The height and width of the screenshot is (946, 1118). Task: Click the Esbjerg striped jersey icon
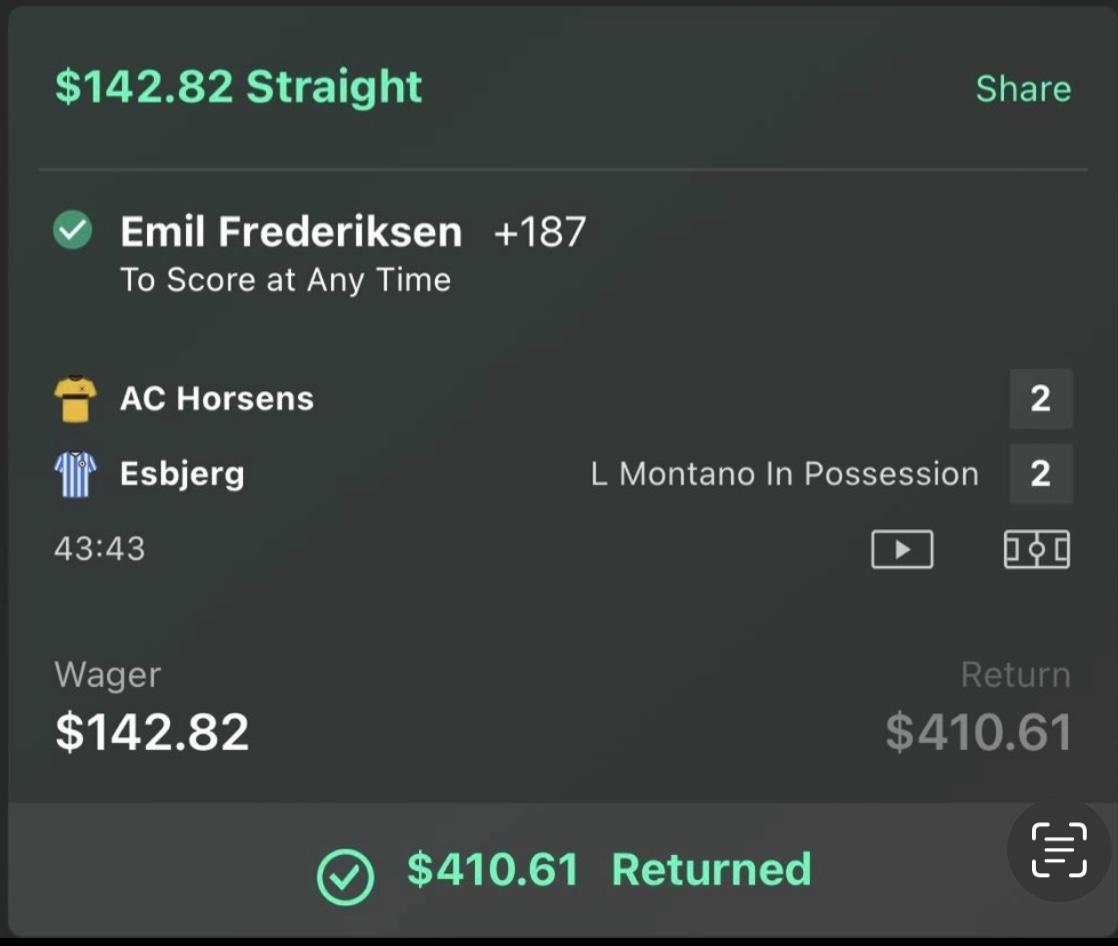[75, 474]
